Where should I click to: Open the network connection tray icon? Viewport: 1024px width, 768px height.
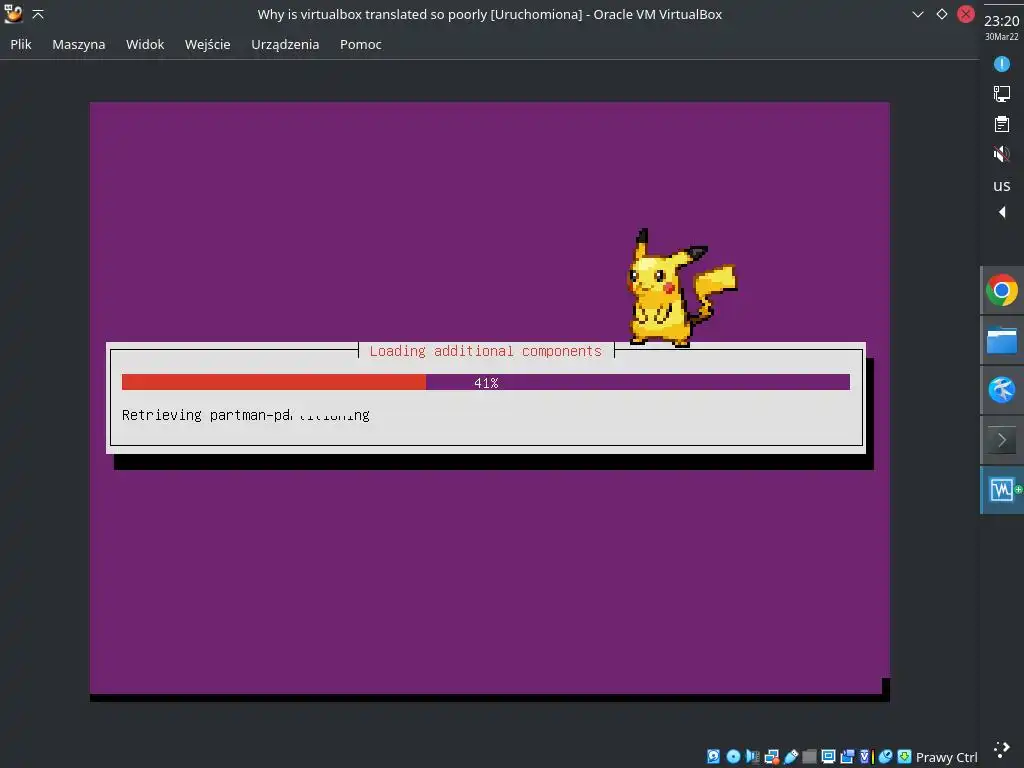tap(1001, 94)
